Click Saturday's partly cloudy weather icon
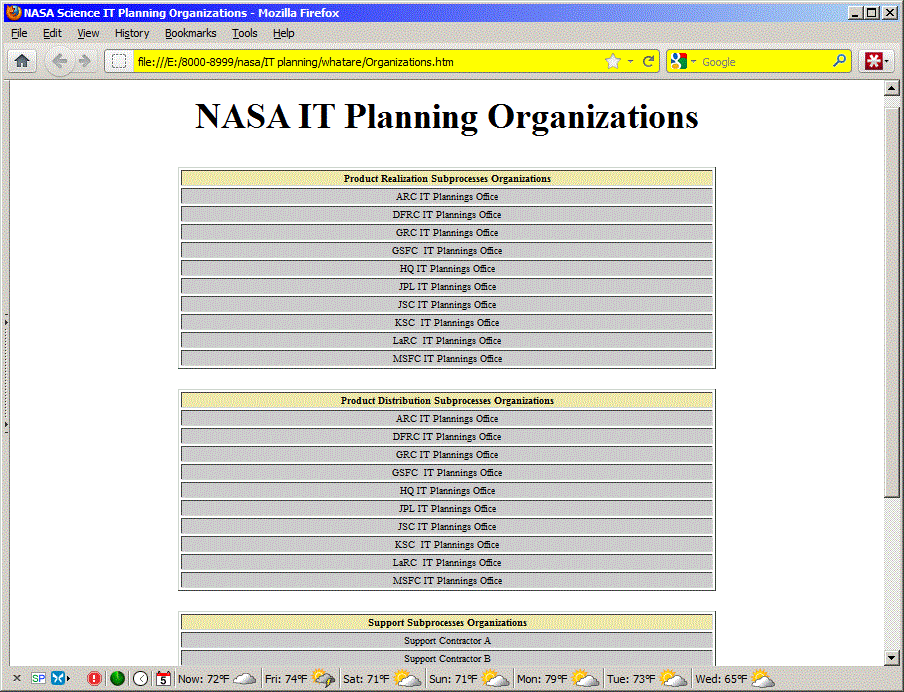 [408, 678]
